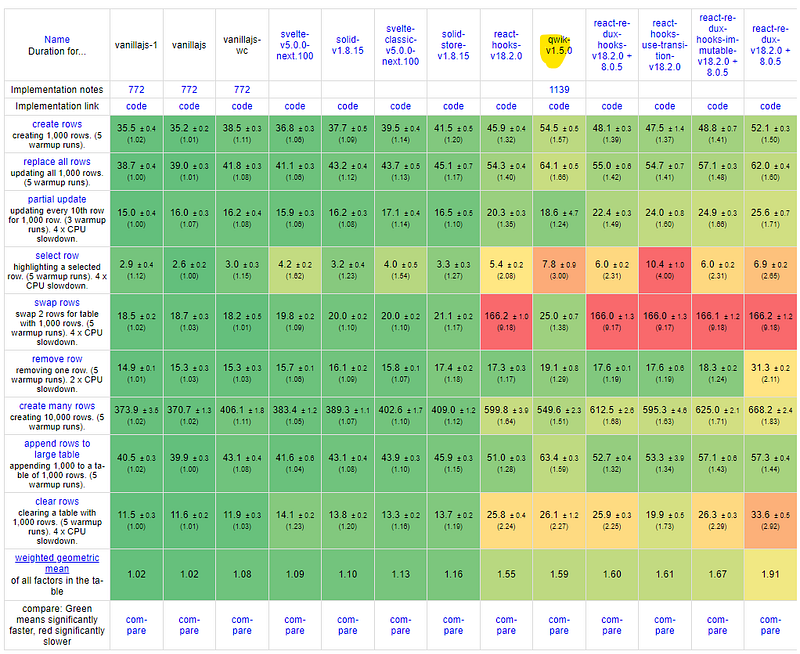This screenshot has height=654, width=800.
Task: Click the 2.6 select row cell for vanillajs
Action: tap(189, 270)
